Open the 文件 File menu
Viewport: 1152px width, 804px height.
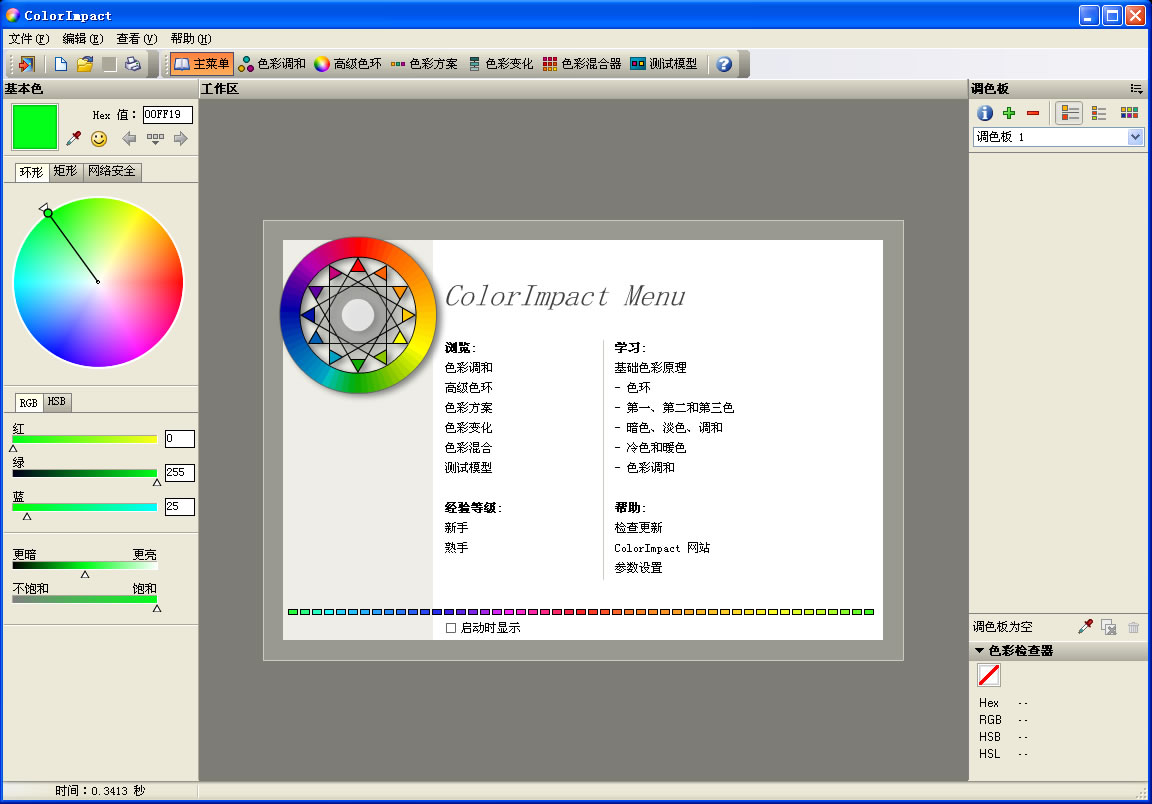coord(29,39)
